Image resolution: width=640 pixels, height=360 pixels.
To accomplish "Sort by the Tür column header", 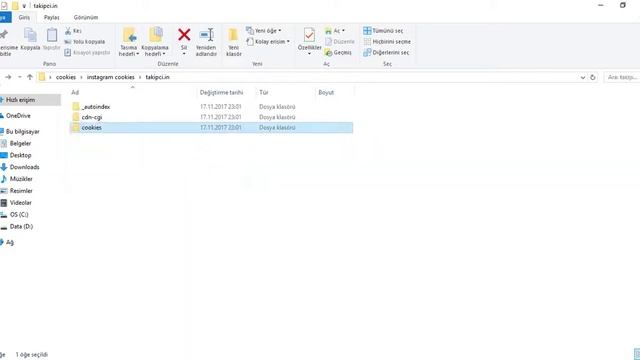I will (264, 93).
